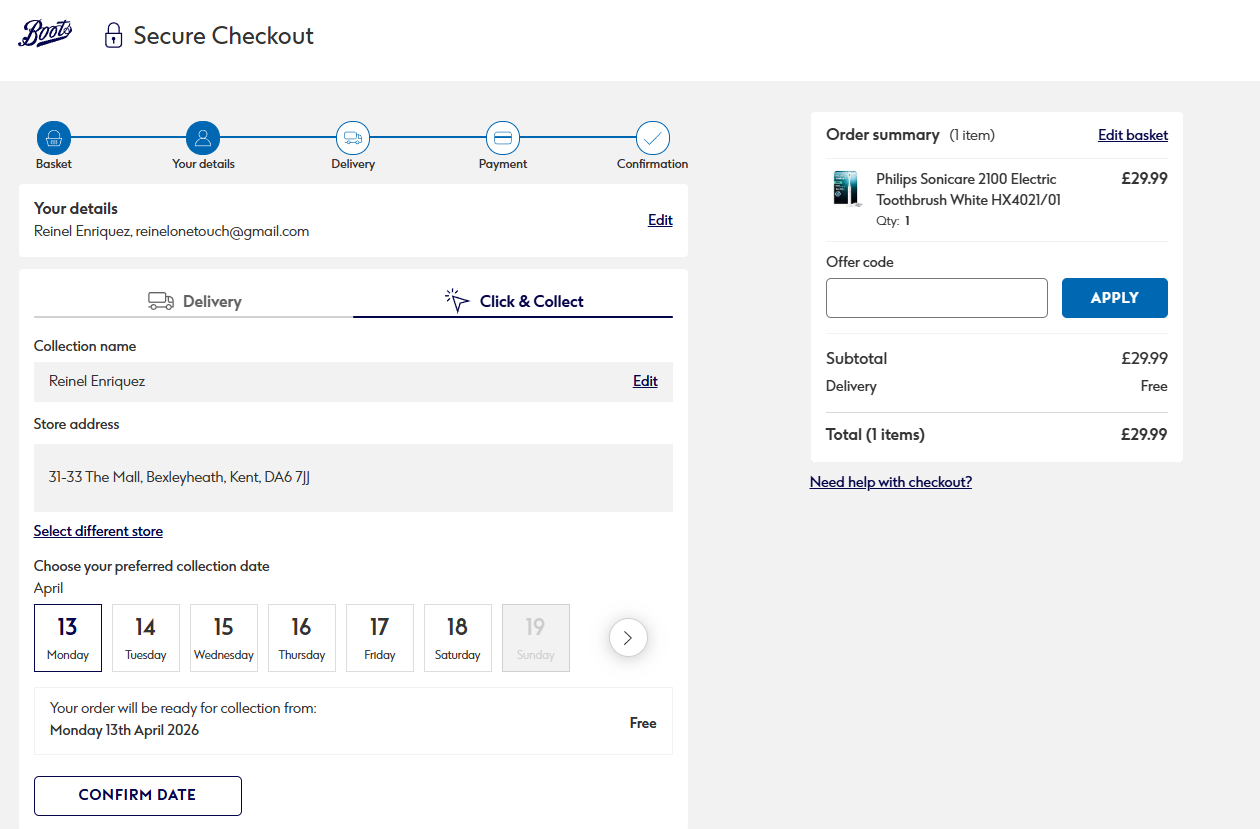Select Saturday 18 collection date
The width and height of the screenshot is (1260, 829).
point(458,638)
